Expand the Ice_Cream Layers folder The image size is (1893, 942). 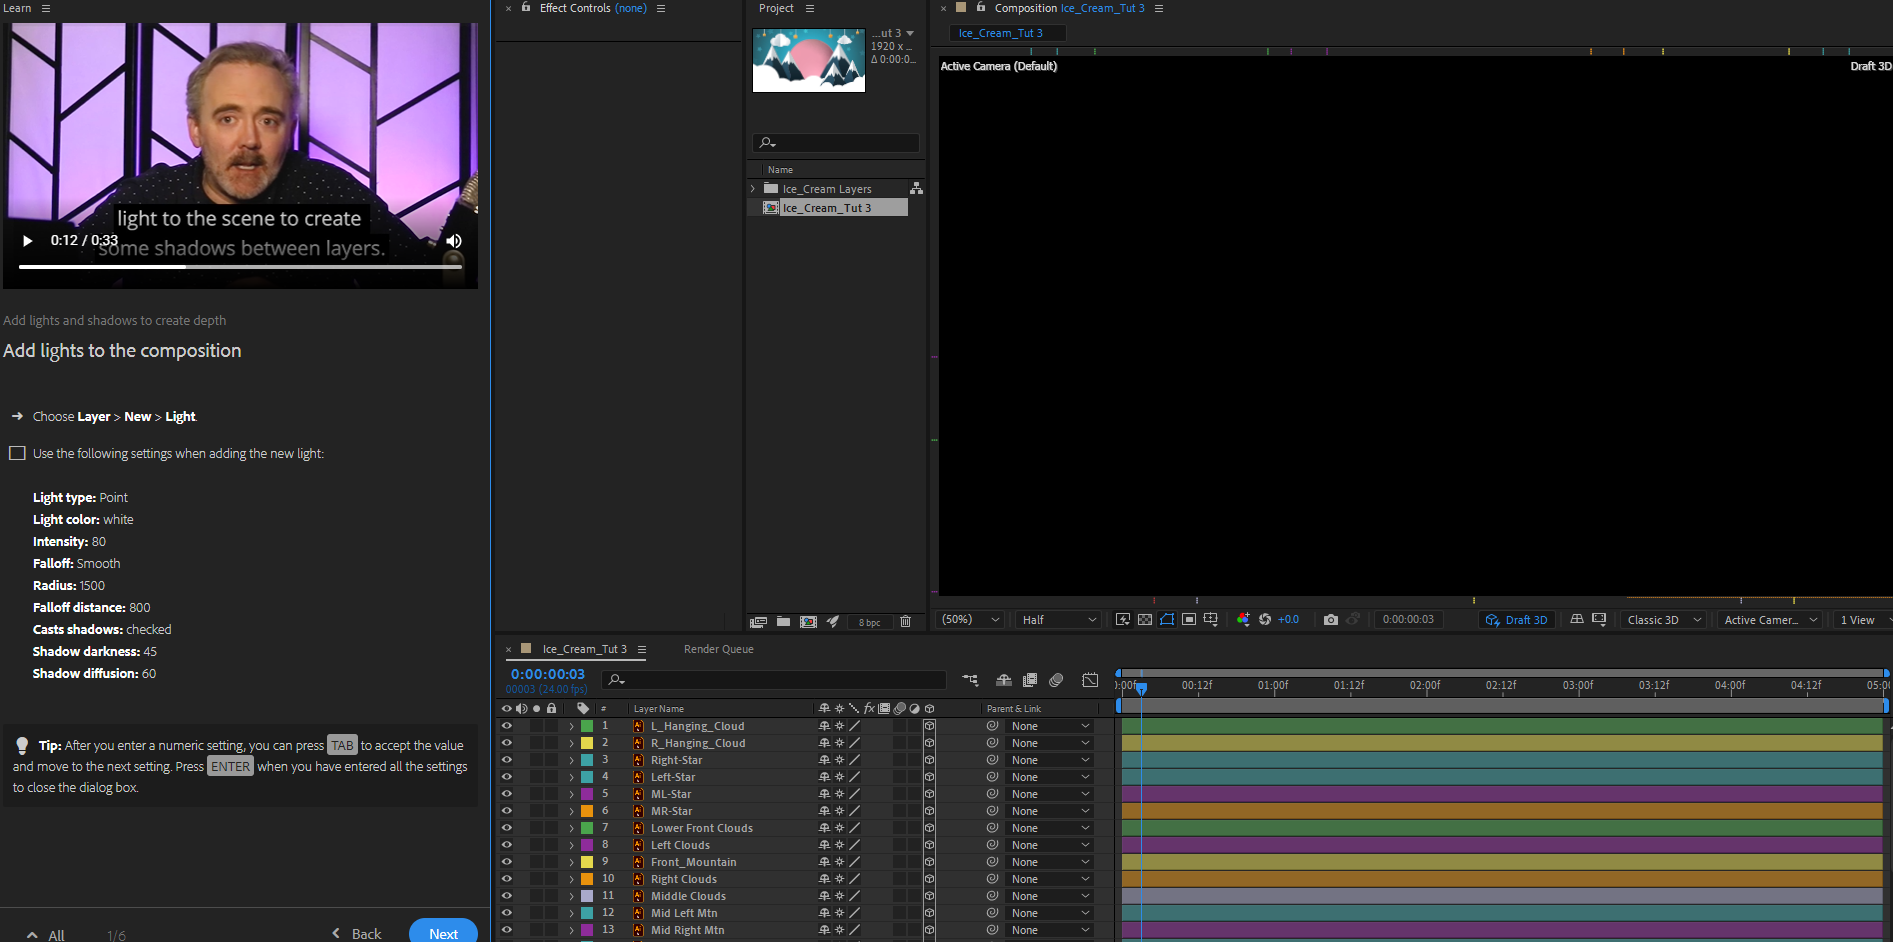pyautogui.click(x=753, y=188)
